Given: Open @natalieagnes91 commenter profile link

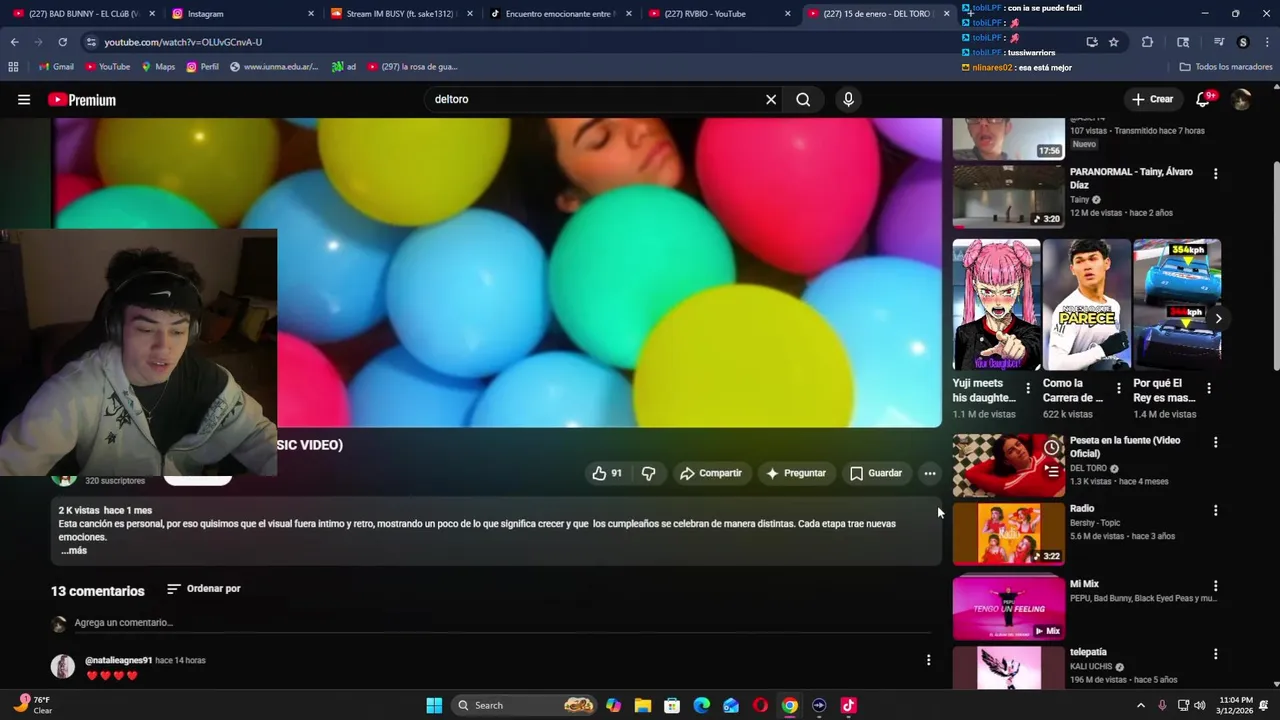Looking at the screenshot, I should (x=118, y=661).
